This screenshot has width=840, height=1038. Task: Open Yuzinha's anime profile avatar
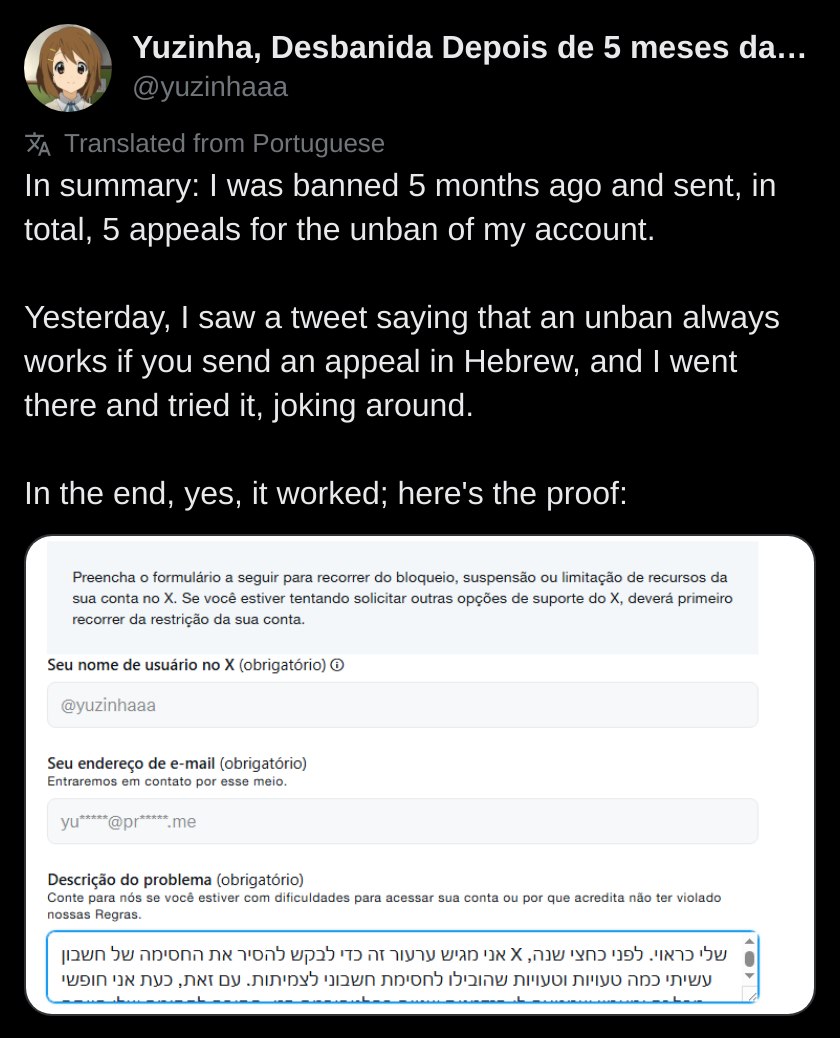pos(68,68)
